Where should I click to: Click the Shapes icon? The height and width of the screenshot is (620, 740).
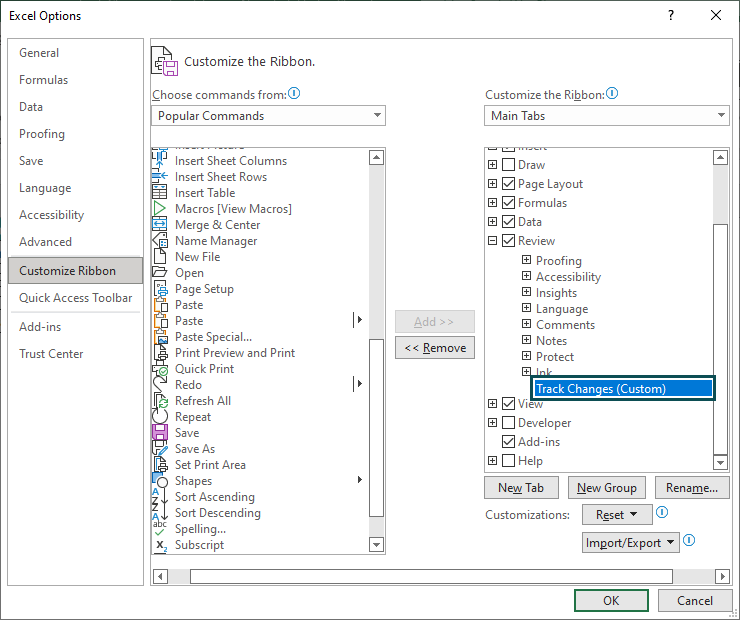pyautogui.click(x=160, y=481)
